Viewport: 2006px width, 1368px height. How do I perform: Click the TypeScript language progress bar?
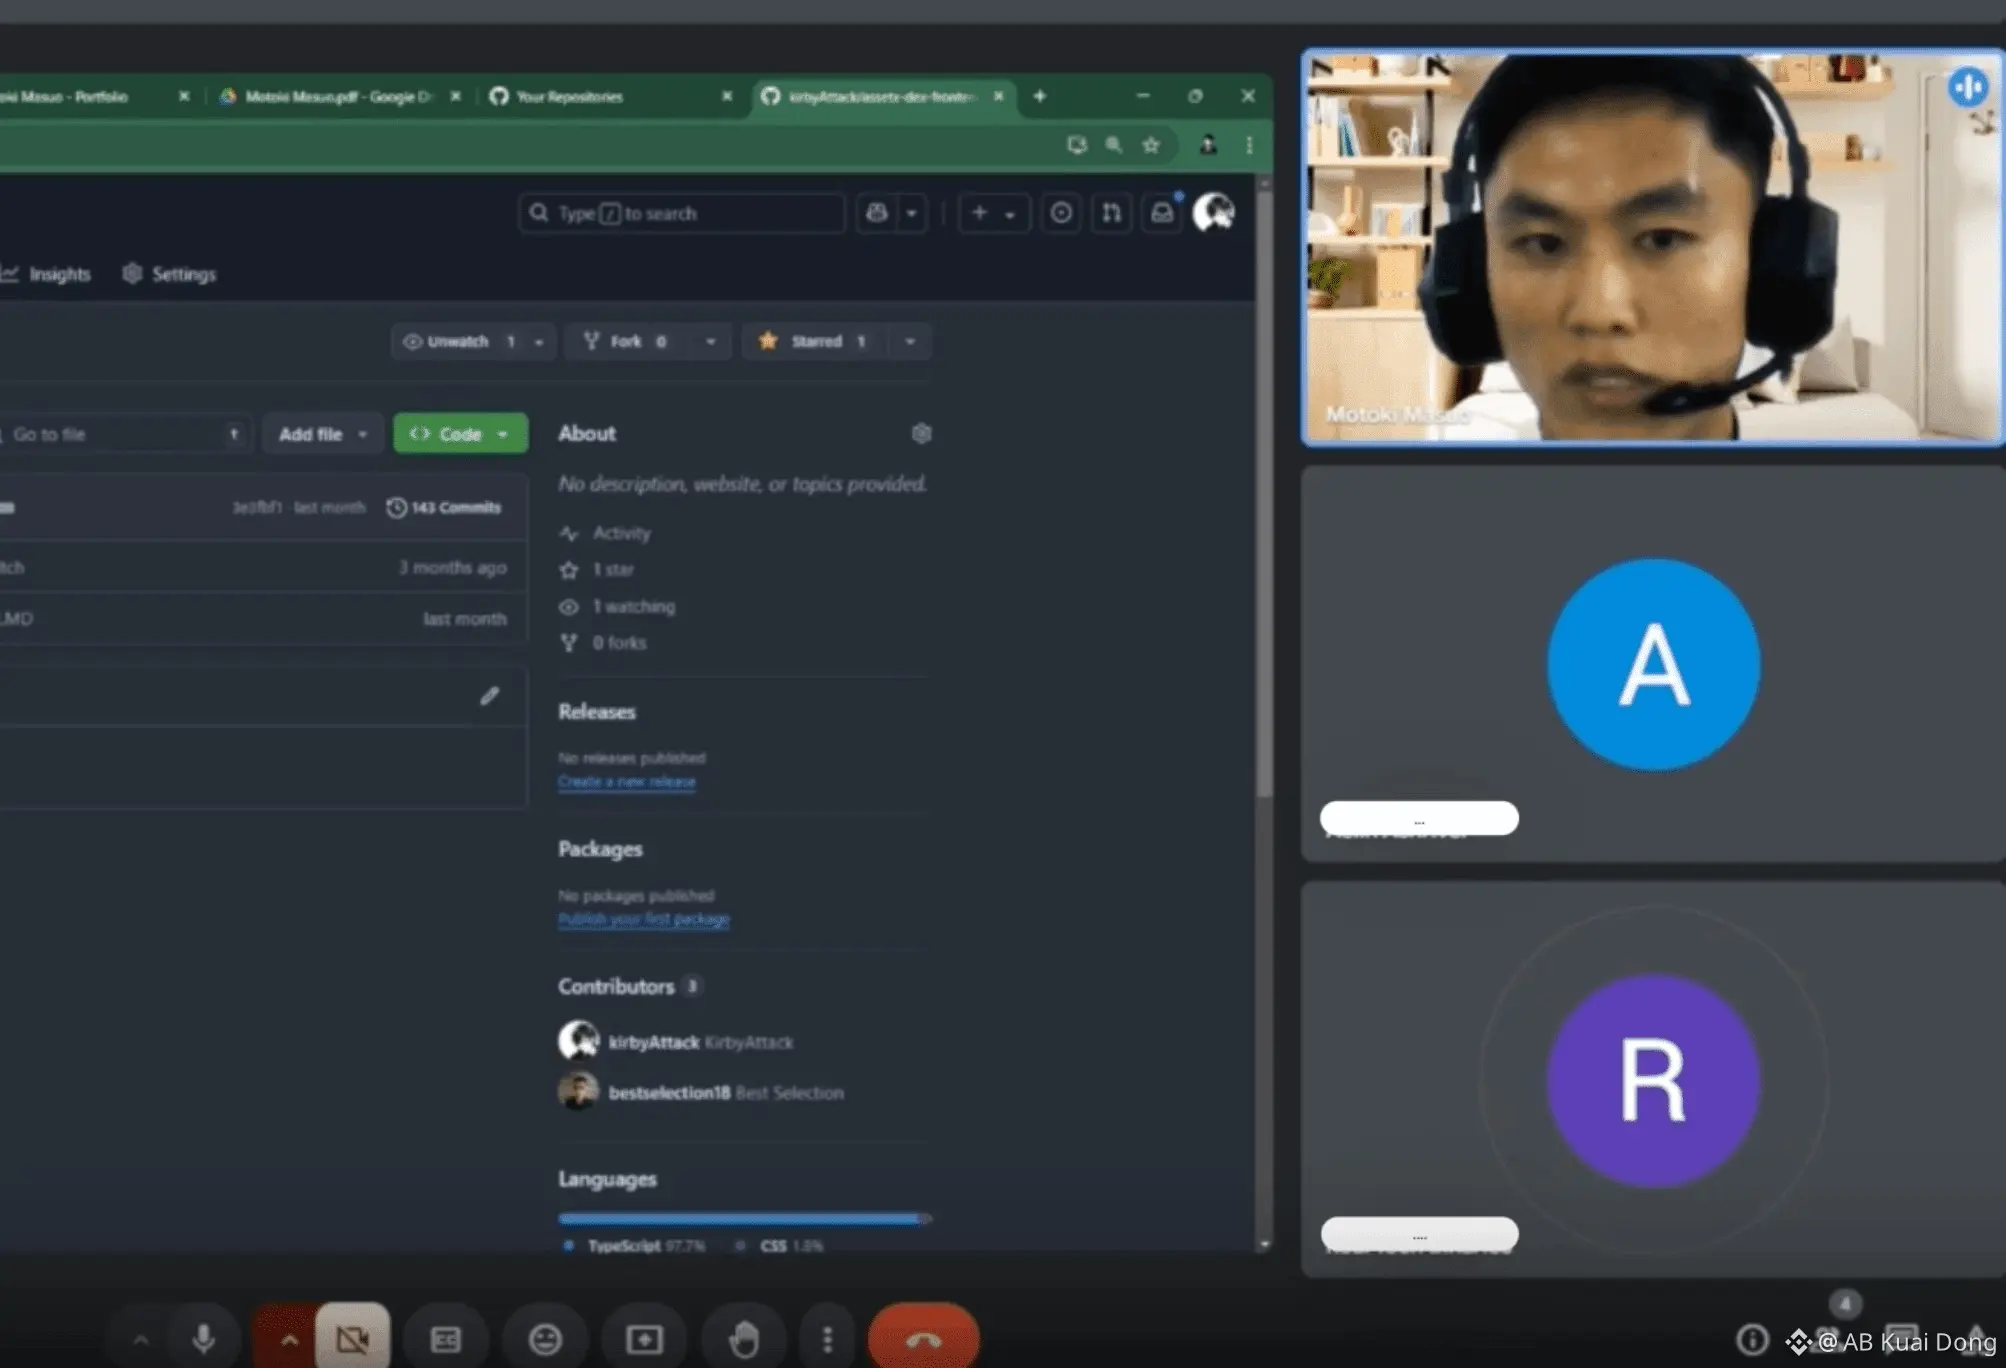point(740,1219)
